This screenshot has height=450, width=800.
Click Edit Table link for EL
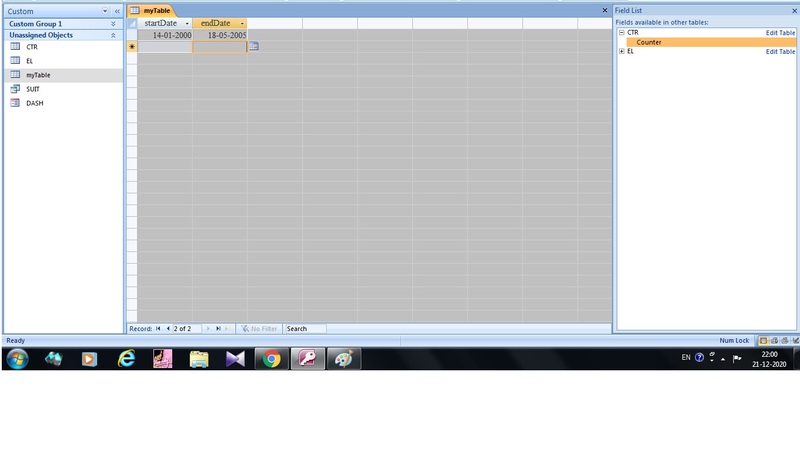click(x=780, y=52)
